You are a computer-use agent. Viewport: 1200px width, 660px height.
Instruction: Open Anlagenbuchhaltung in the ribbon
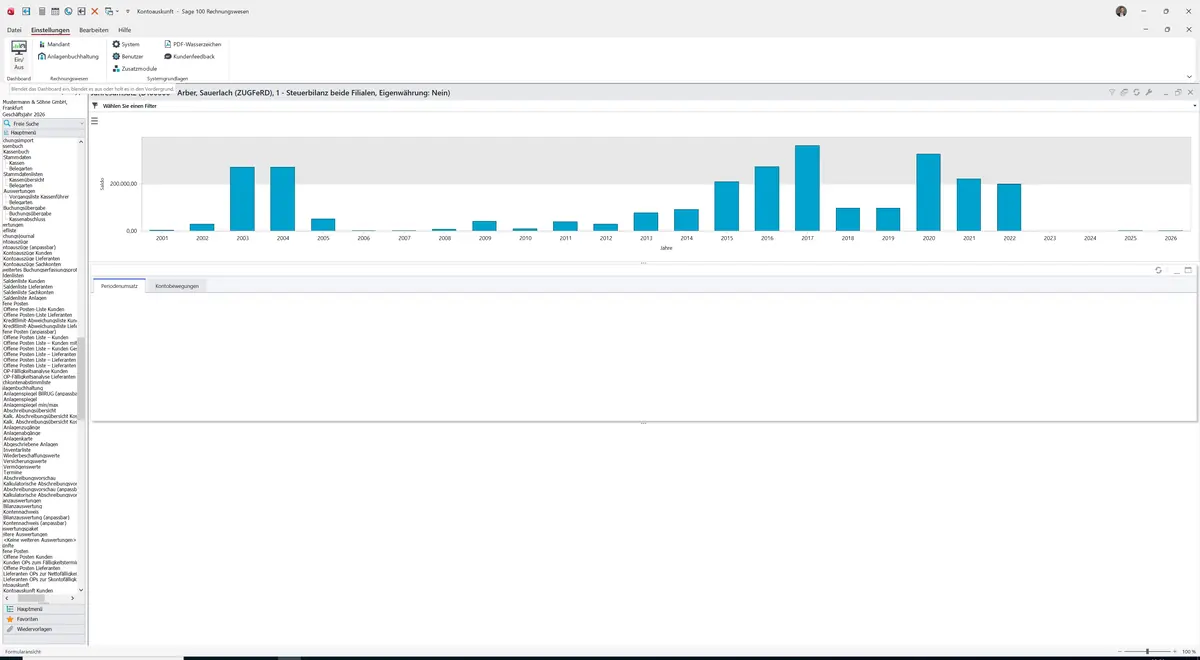click(69, 57)
